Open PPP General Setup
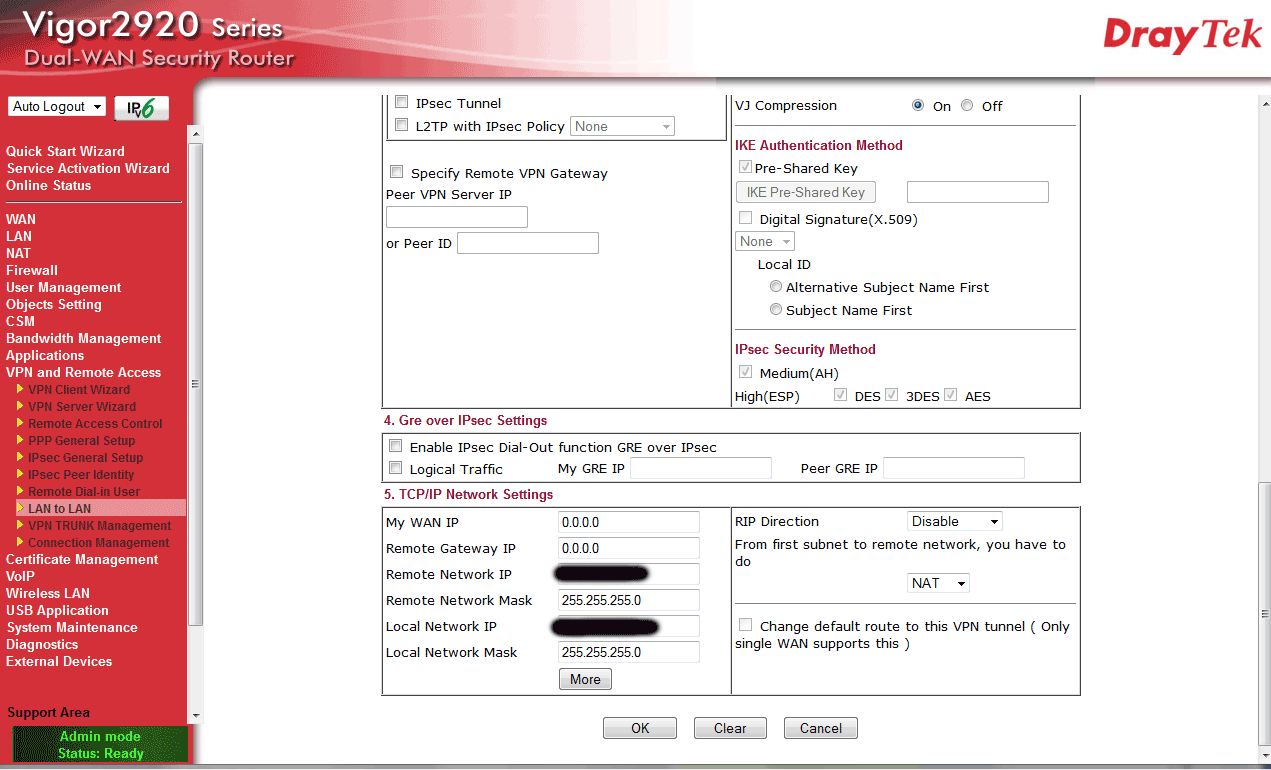The image size is (1271, 770). (81, 440)
